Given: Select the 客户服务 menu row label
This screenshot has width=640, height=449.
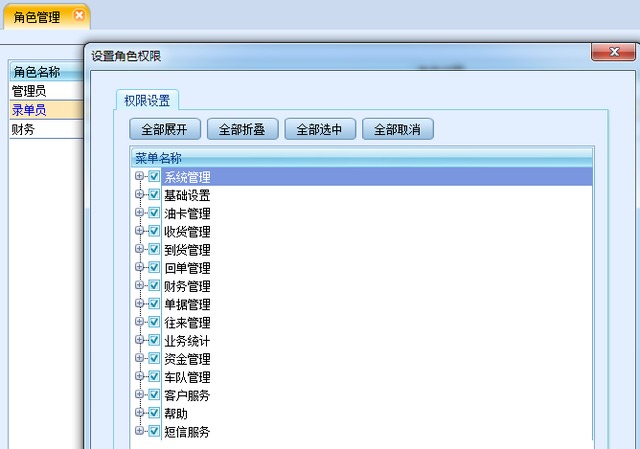Looking at the screenshot, I should click(x=187, y=395).
